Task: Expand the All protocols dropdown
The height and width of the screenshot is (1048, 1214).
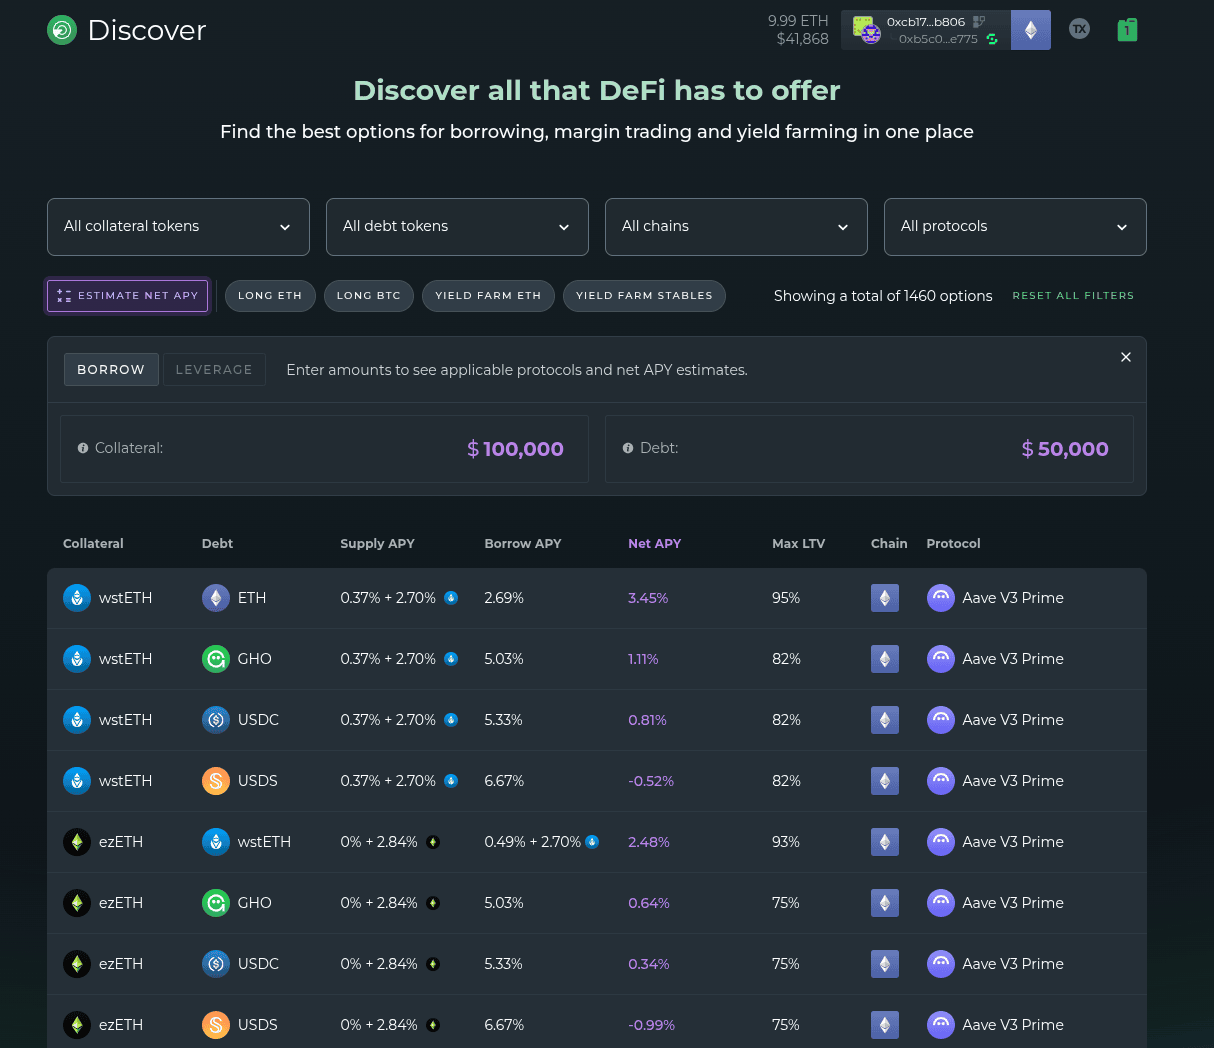Action: [x=1015, y=227]
